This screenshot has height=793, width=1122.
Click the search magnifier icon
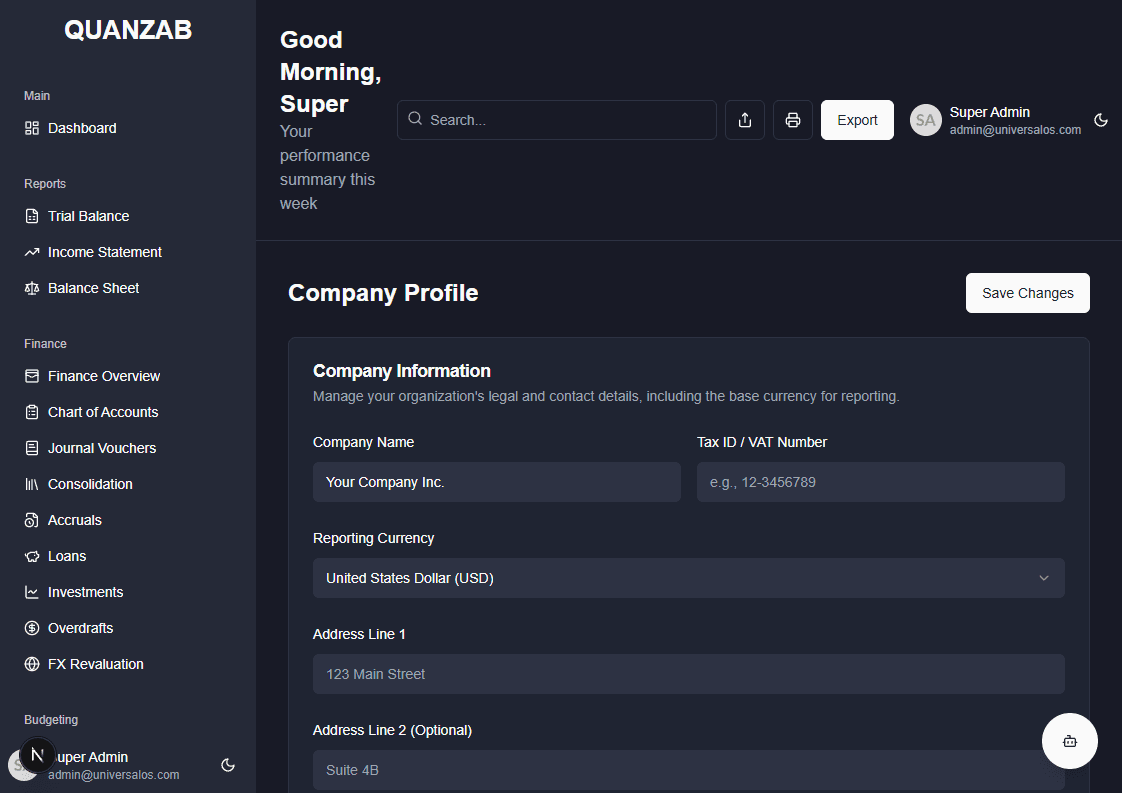coord(415,119)
